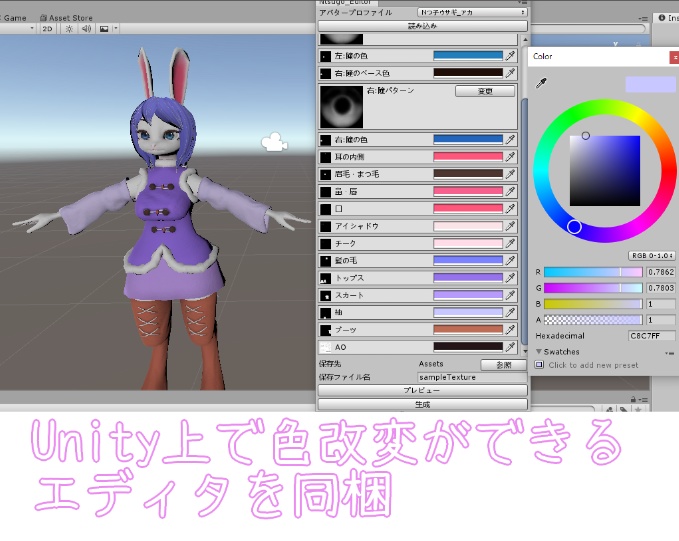This screenshot has height=541, width=679.
Task: Toggle scene audio speaker icon
Action: 87,29
